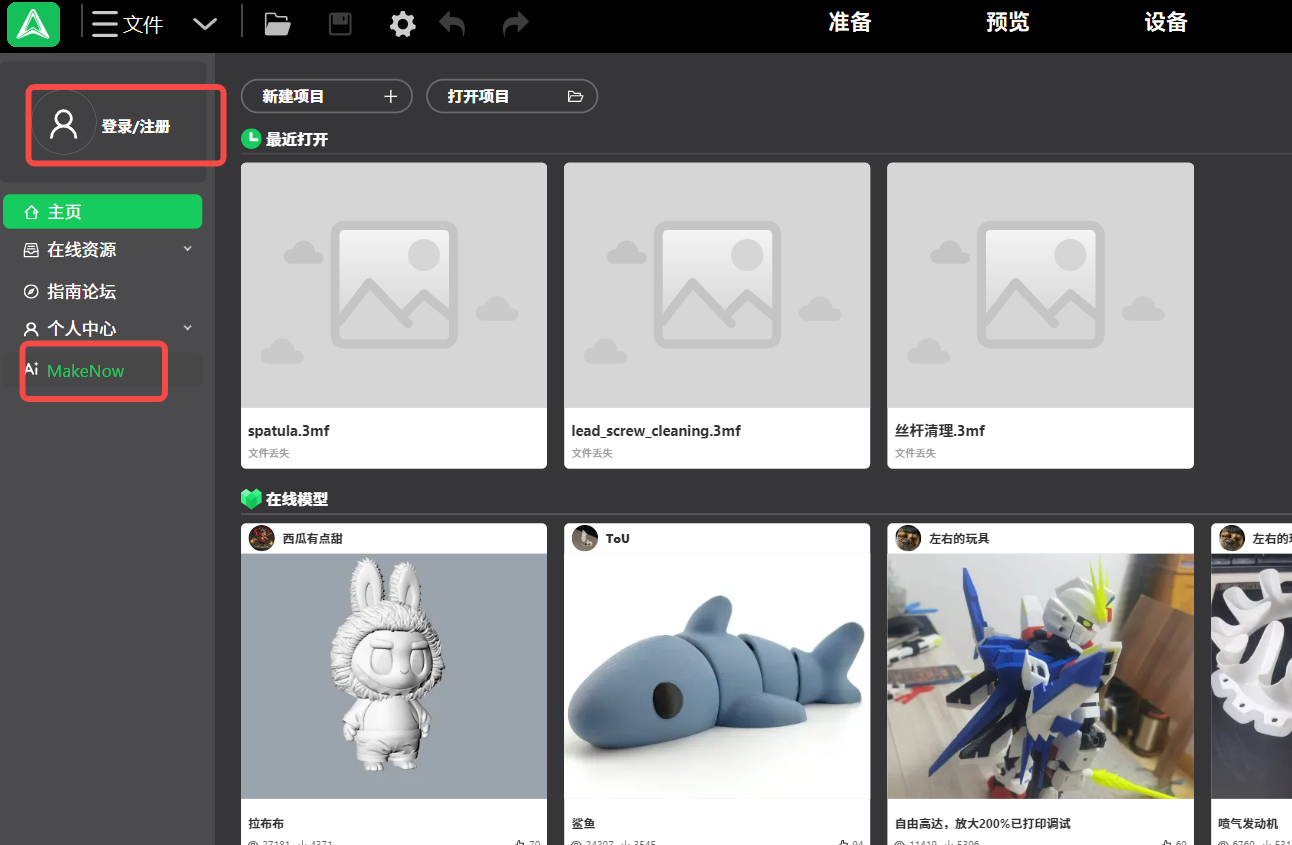Click the 新建项目 button

pyautogui.click(x=326, y=96)
